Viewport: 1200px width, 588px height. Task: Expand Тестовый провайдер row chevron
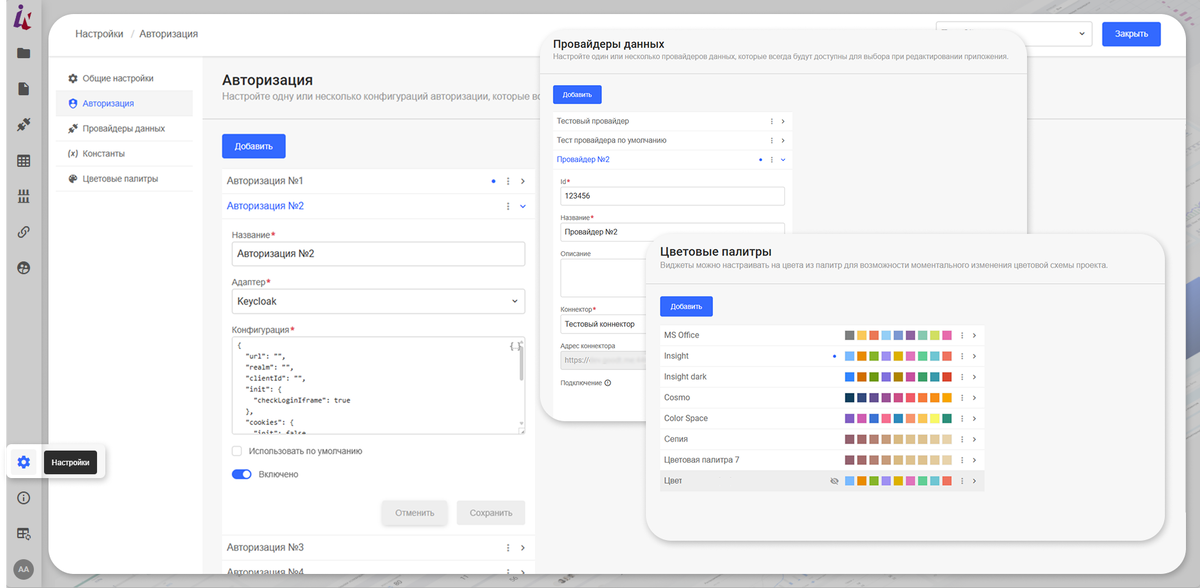(x=783, y=121)
